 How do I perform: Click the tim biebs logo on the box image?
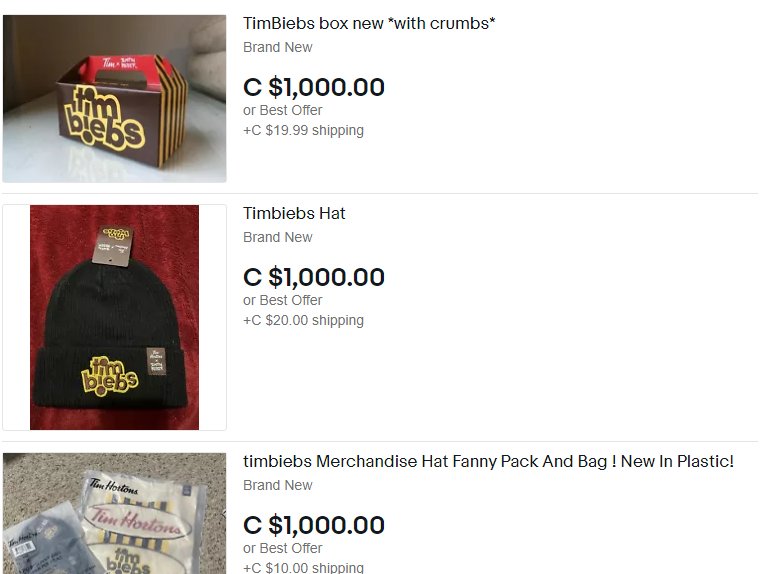pyautogui.click(x=105, y=118)
